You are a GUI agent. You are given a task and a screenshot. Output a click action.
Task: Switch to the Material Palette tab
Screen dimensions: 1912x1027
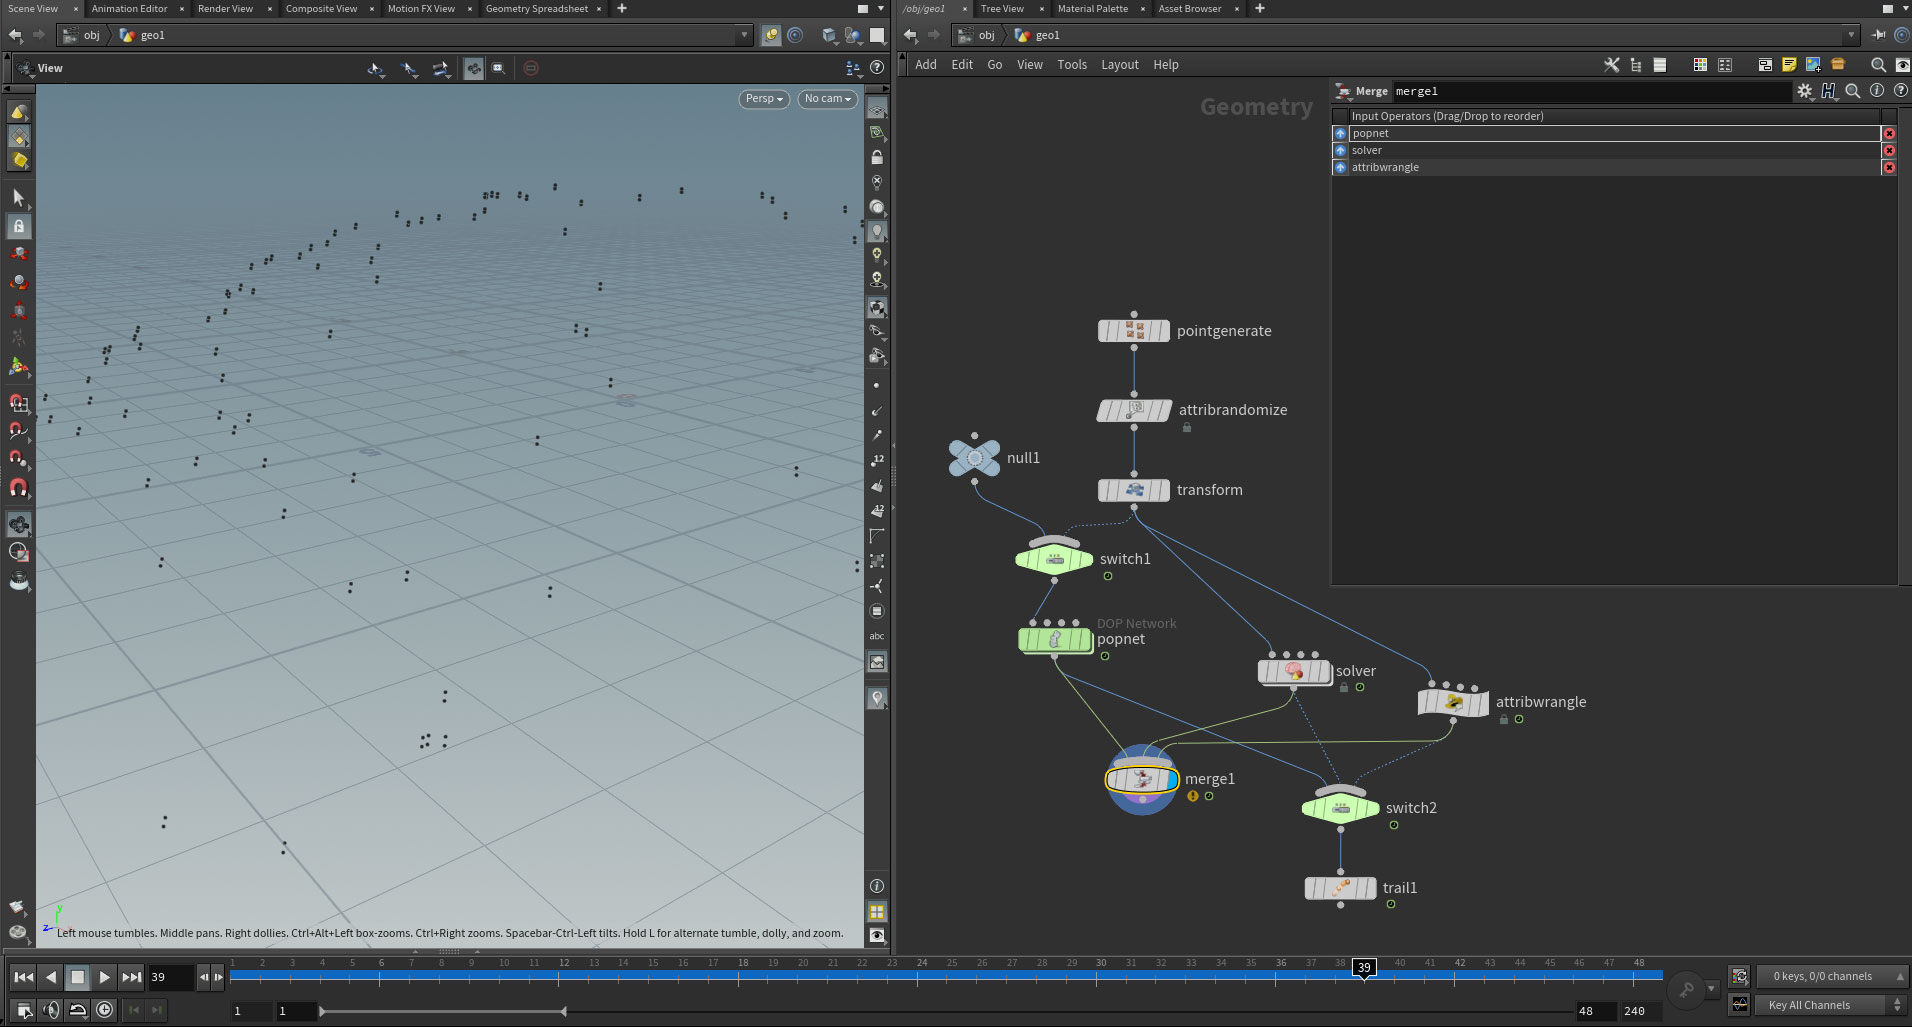[x=1092, y=8]
